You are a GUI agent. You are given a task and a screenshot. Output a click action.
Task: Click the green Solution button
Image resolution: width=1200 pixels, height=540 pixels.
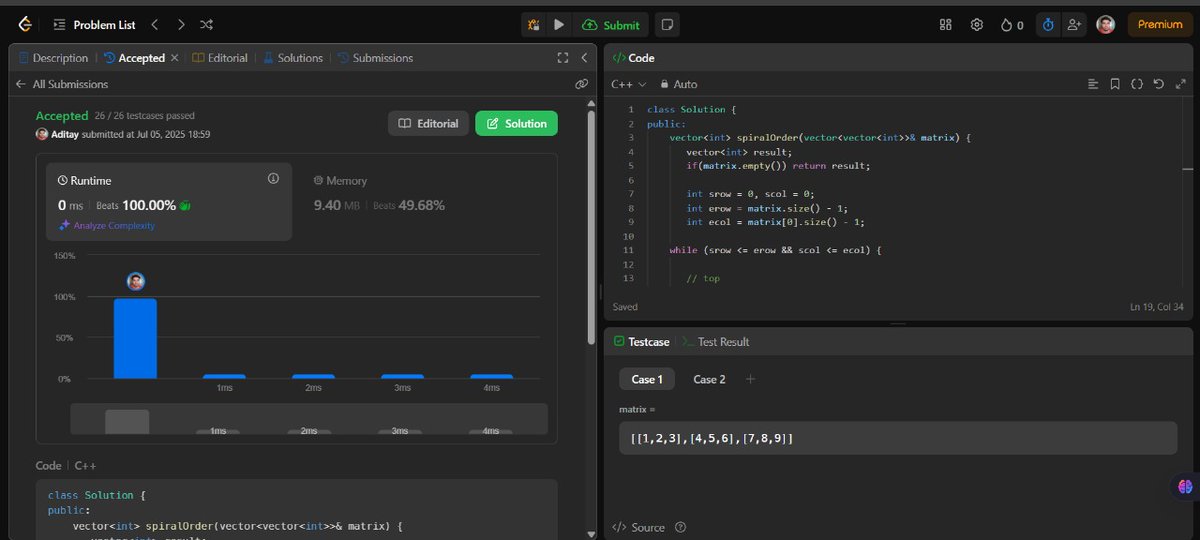click(x=516, y=123)
